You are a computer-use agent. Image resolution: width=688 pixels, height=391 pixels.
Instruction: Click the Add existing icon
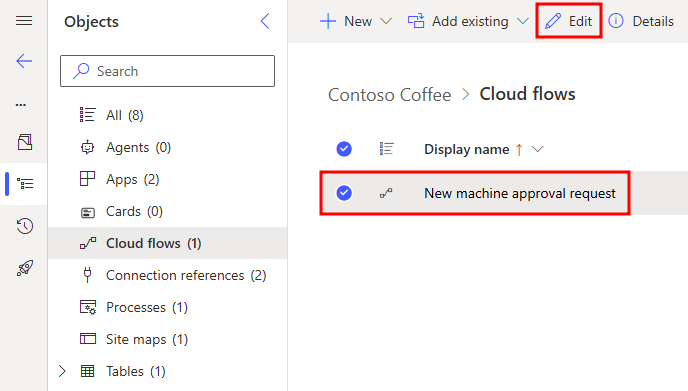[416, 21]
